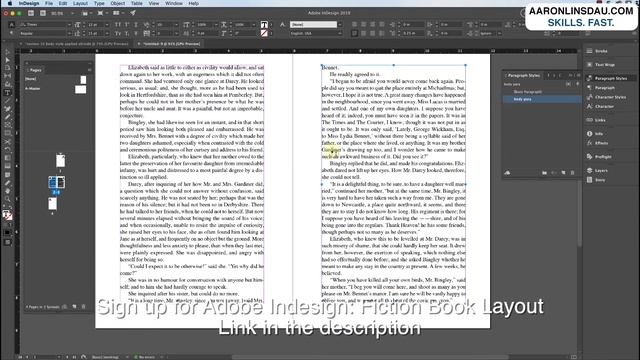This screenshot has width=640, height=360.
Task: Click the toolbox Fill and Stroke swatch
Action: click(x=7, y=215)
